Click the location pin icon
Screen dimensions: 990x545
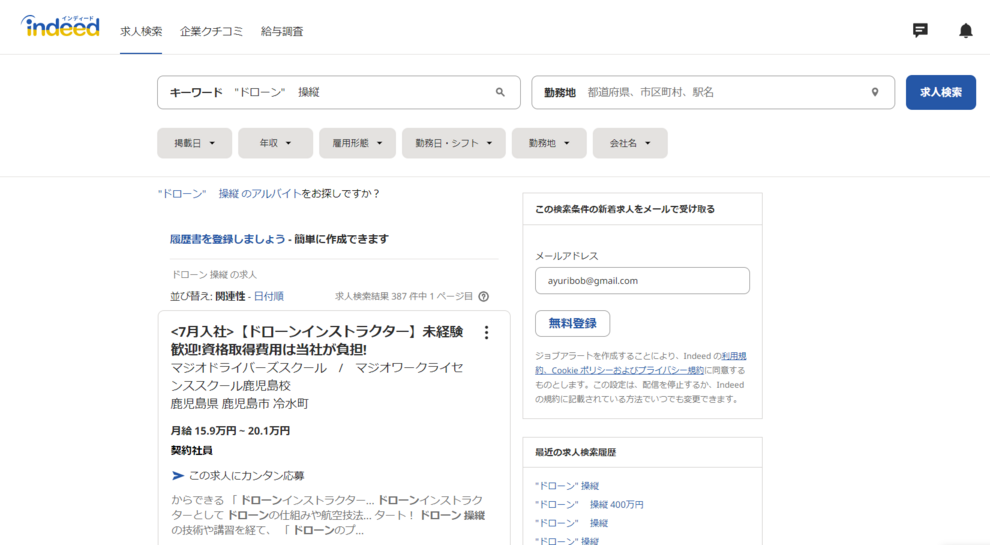click(874, 92)
